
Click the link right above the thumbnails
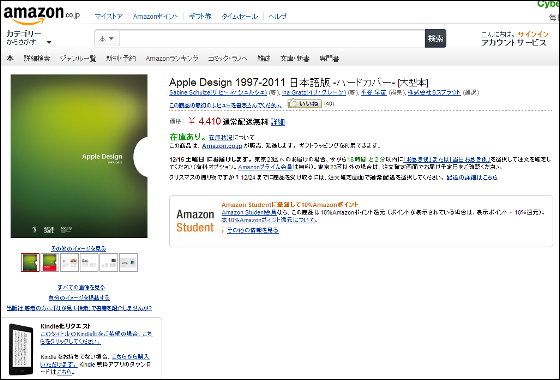pos(79,249)
